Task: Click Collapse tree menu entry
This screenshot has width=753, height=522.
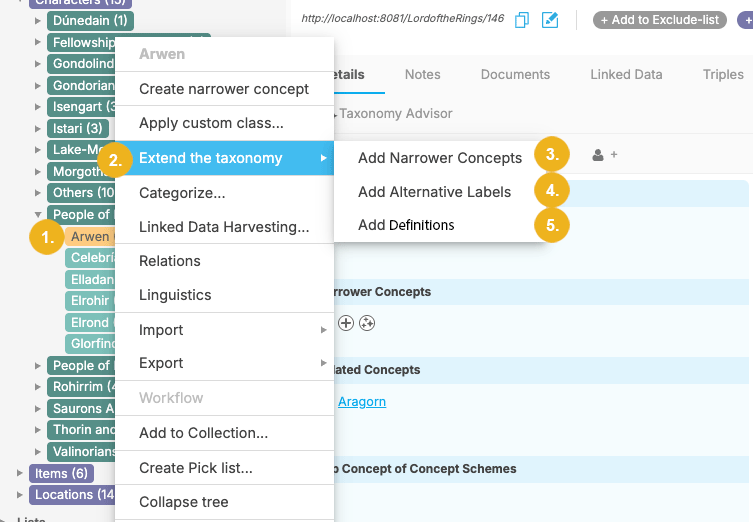Action: tap(224, 502)
